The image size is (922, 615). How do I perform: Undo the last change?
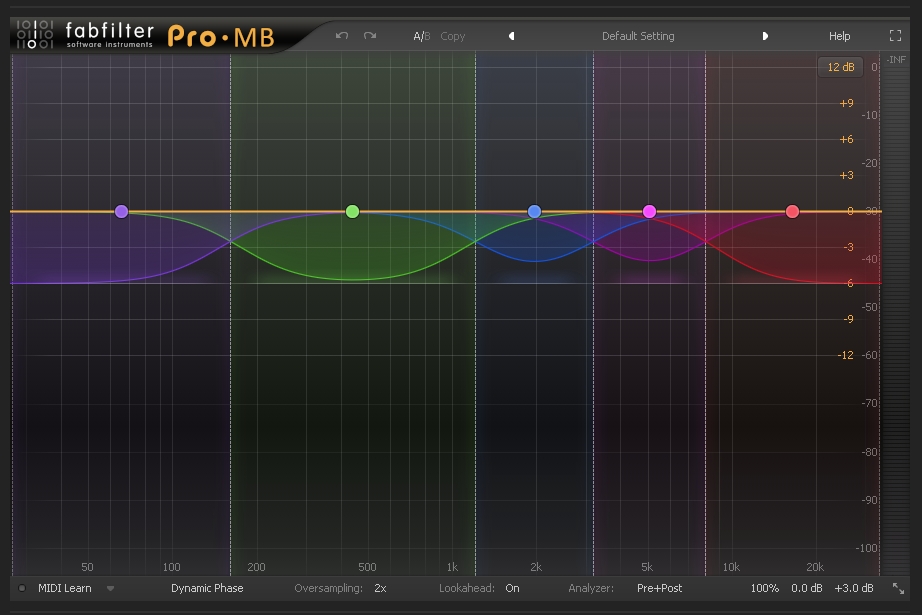(342, 36)
